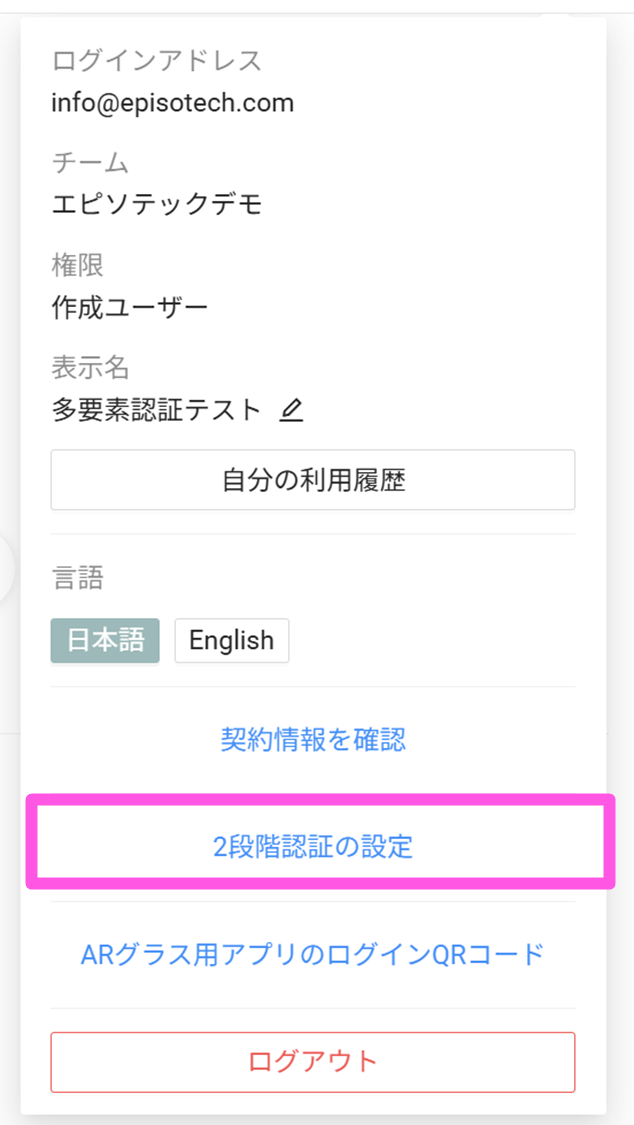Click the round button at left edge
This screenshot has height=1125, width=634.
coord(5,570)
